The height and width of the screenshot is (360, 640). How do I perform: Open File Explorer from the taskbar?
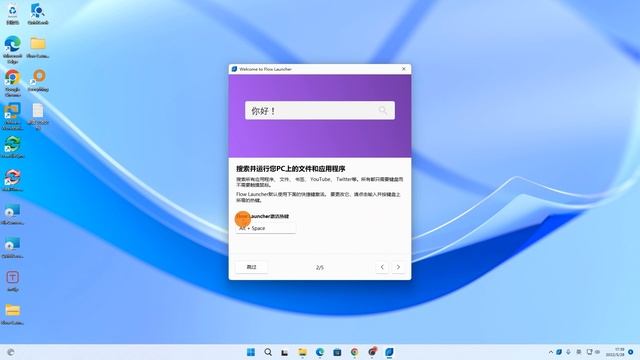302,352
